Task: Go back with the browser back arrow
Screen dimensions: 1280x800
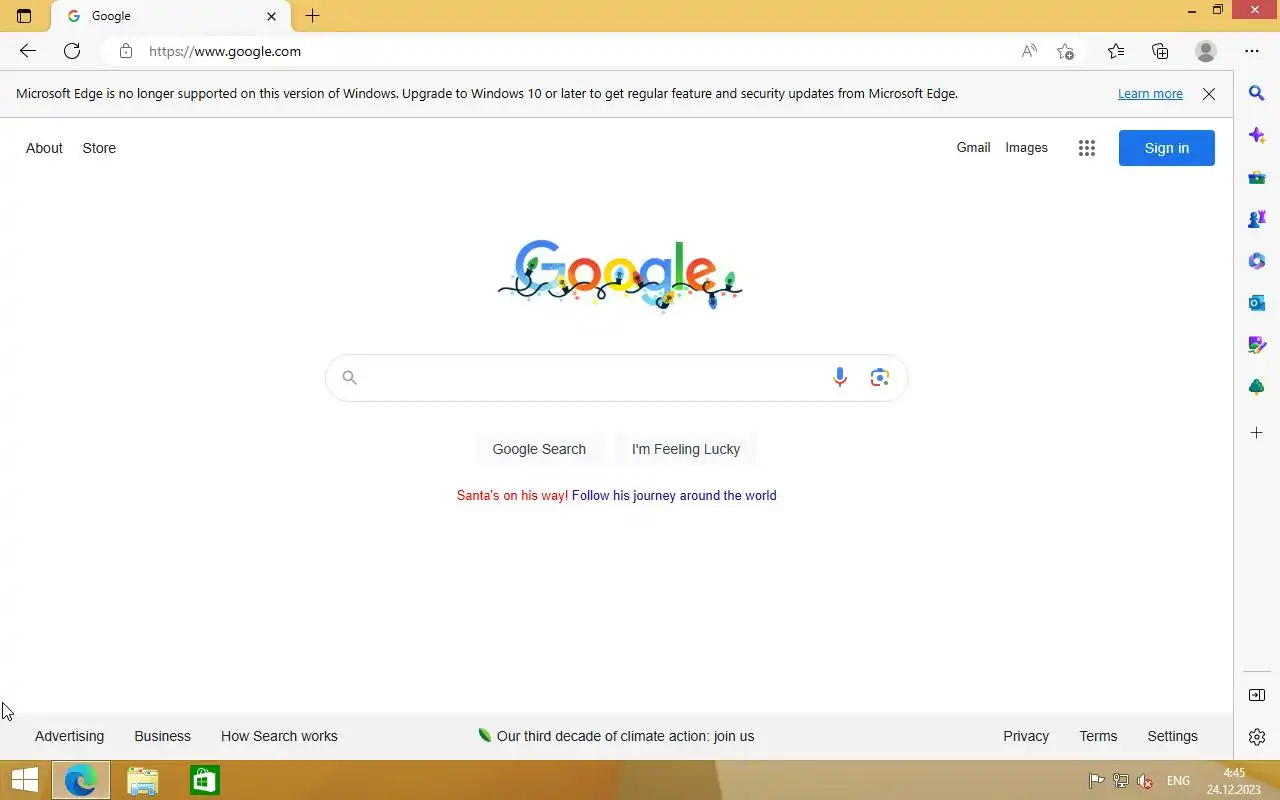Action: tap(28, 51)
